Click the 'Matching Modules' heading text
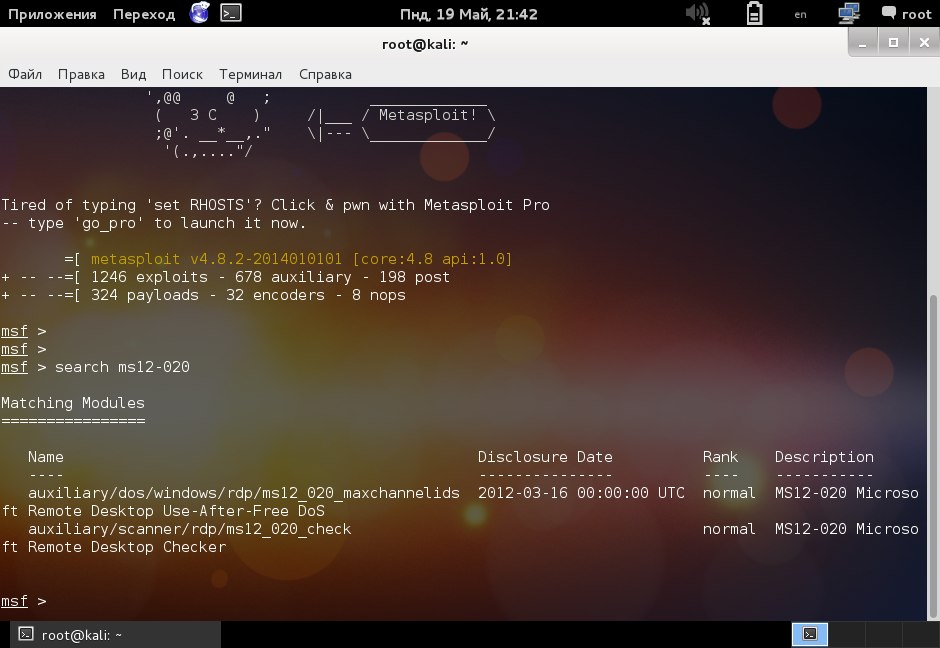Image resolution: width=940 pixels, height=648 pixels. tap(73, 403)
